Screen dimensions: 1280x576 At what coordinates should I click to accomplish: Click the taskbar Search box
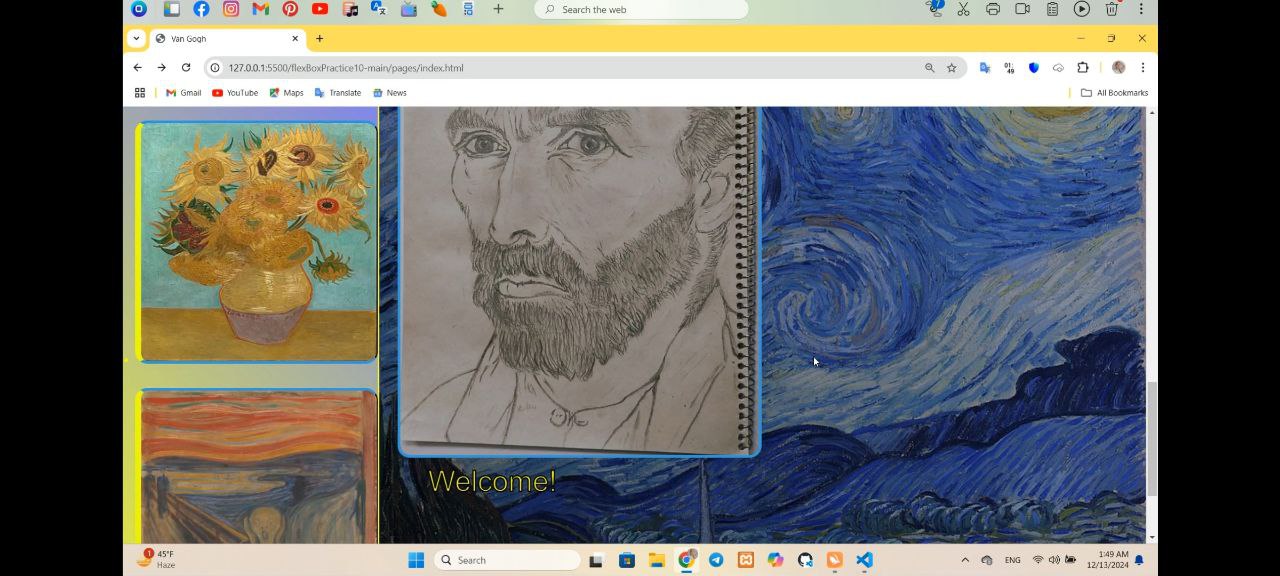[x=507, y=560]
